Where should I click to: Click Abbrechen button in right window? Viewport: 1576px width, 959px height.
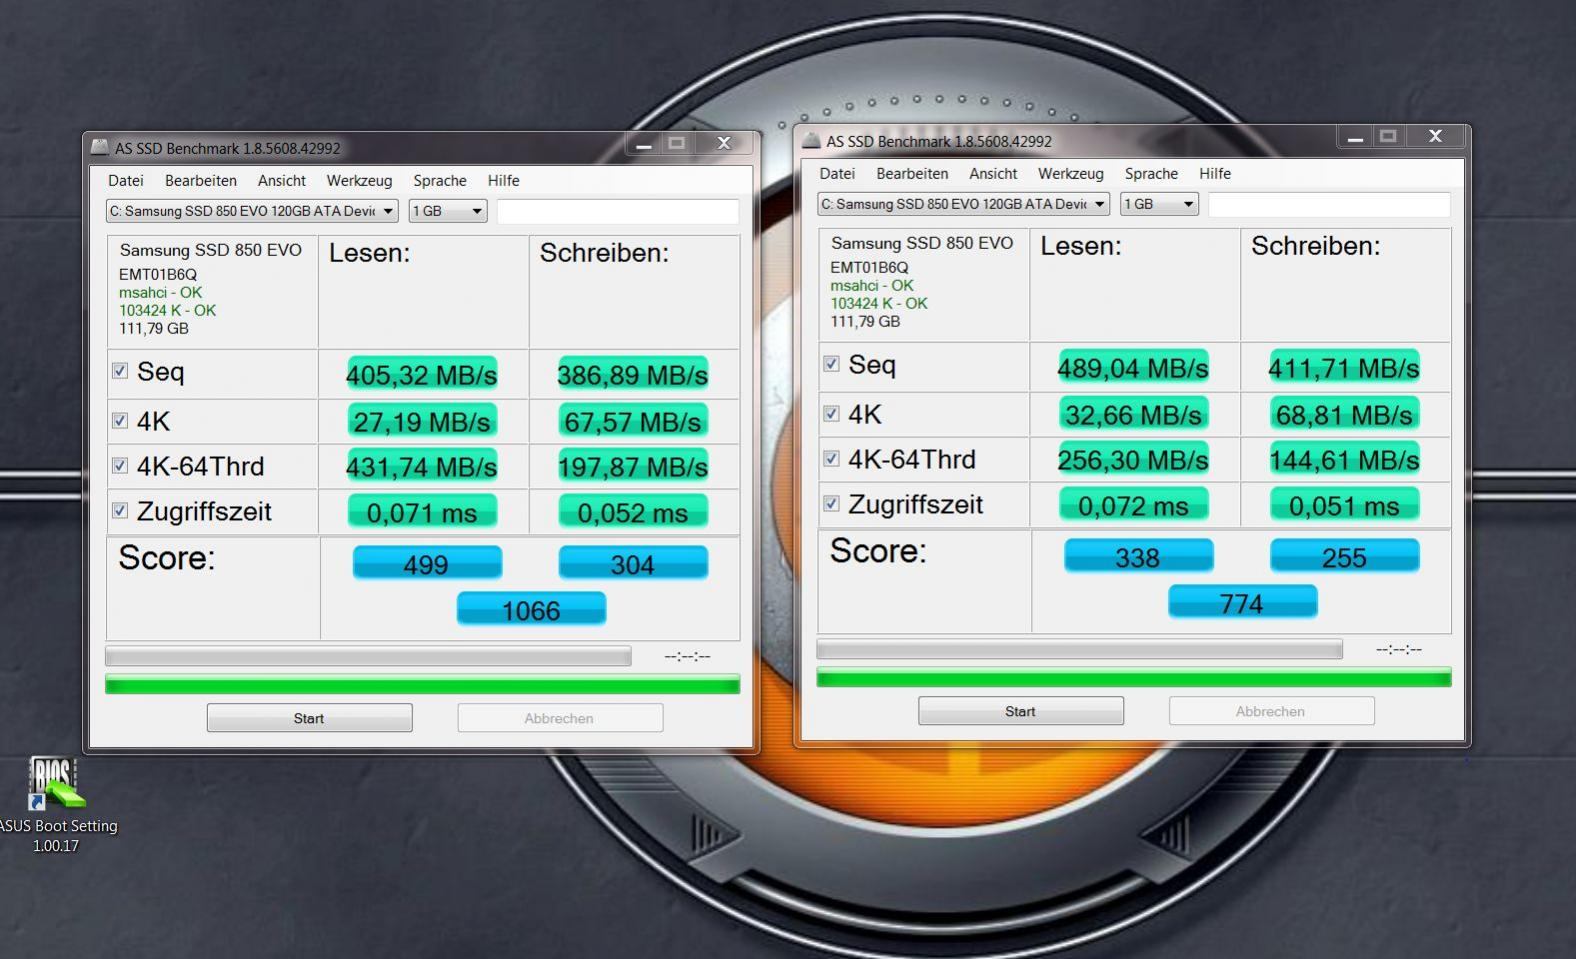click(1271, 711)
